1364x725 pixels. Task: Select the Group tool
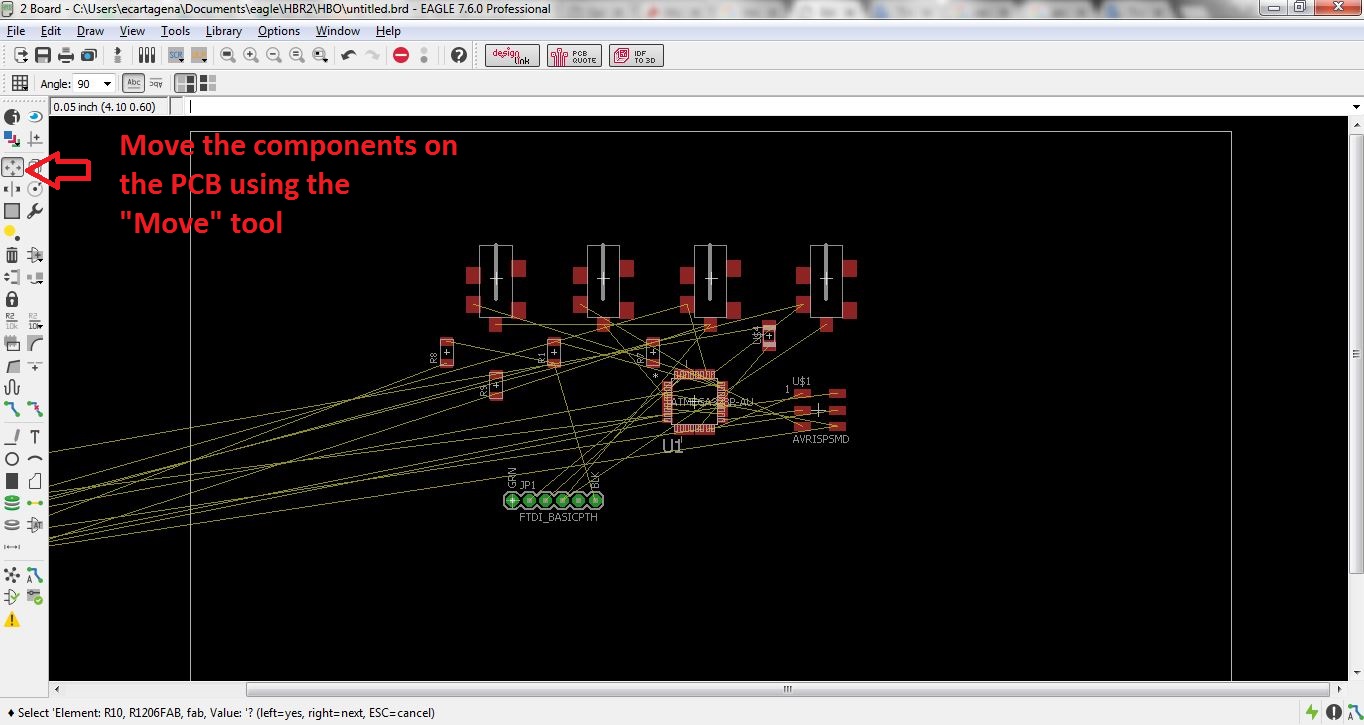coord(12,210)
